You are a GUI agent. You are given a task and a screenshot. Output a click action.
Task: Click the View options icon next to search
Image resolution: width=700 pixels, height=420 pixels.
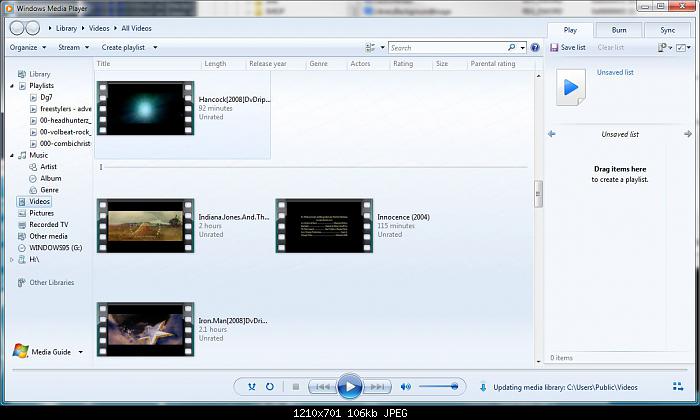coord(371,47)
